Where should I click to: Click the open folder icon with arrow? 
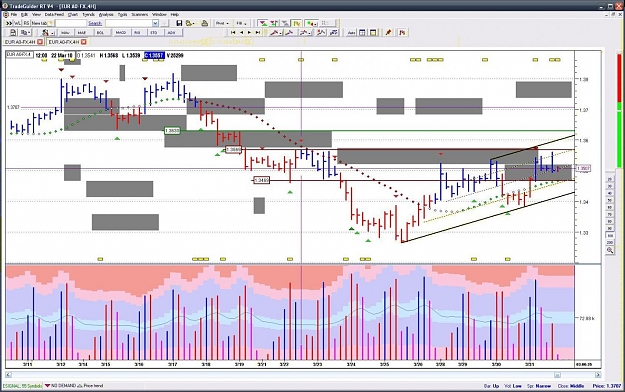pyautogui.click(x=190, y=23)
